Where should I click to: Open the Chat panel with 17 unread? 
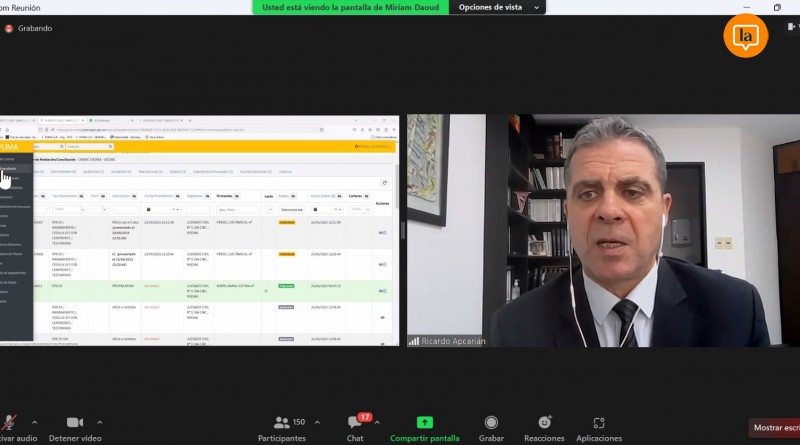click(x=355, y=423)
